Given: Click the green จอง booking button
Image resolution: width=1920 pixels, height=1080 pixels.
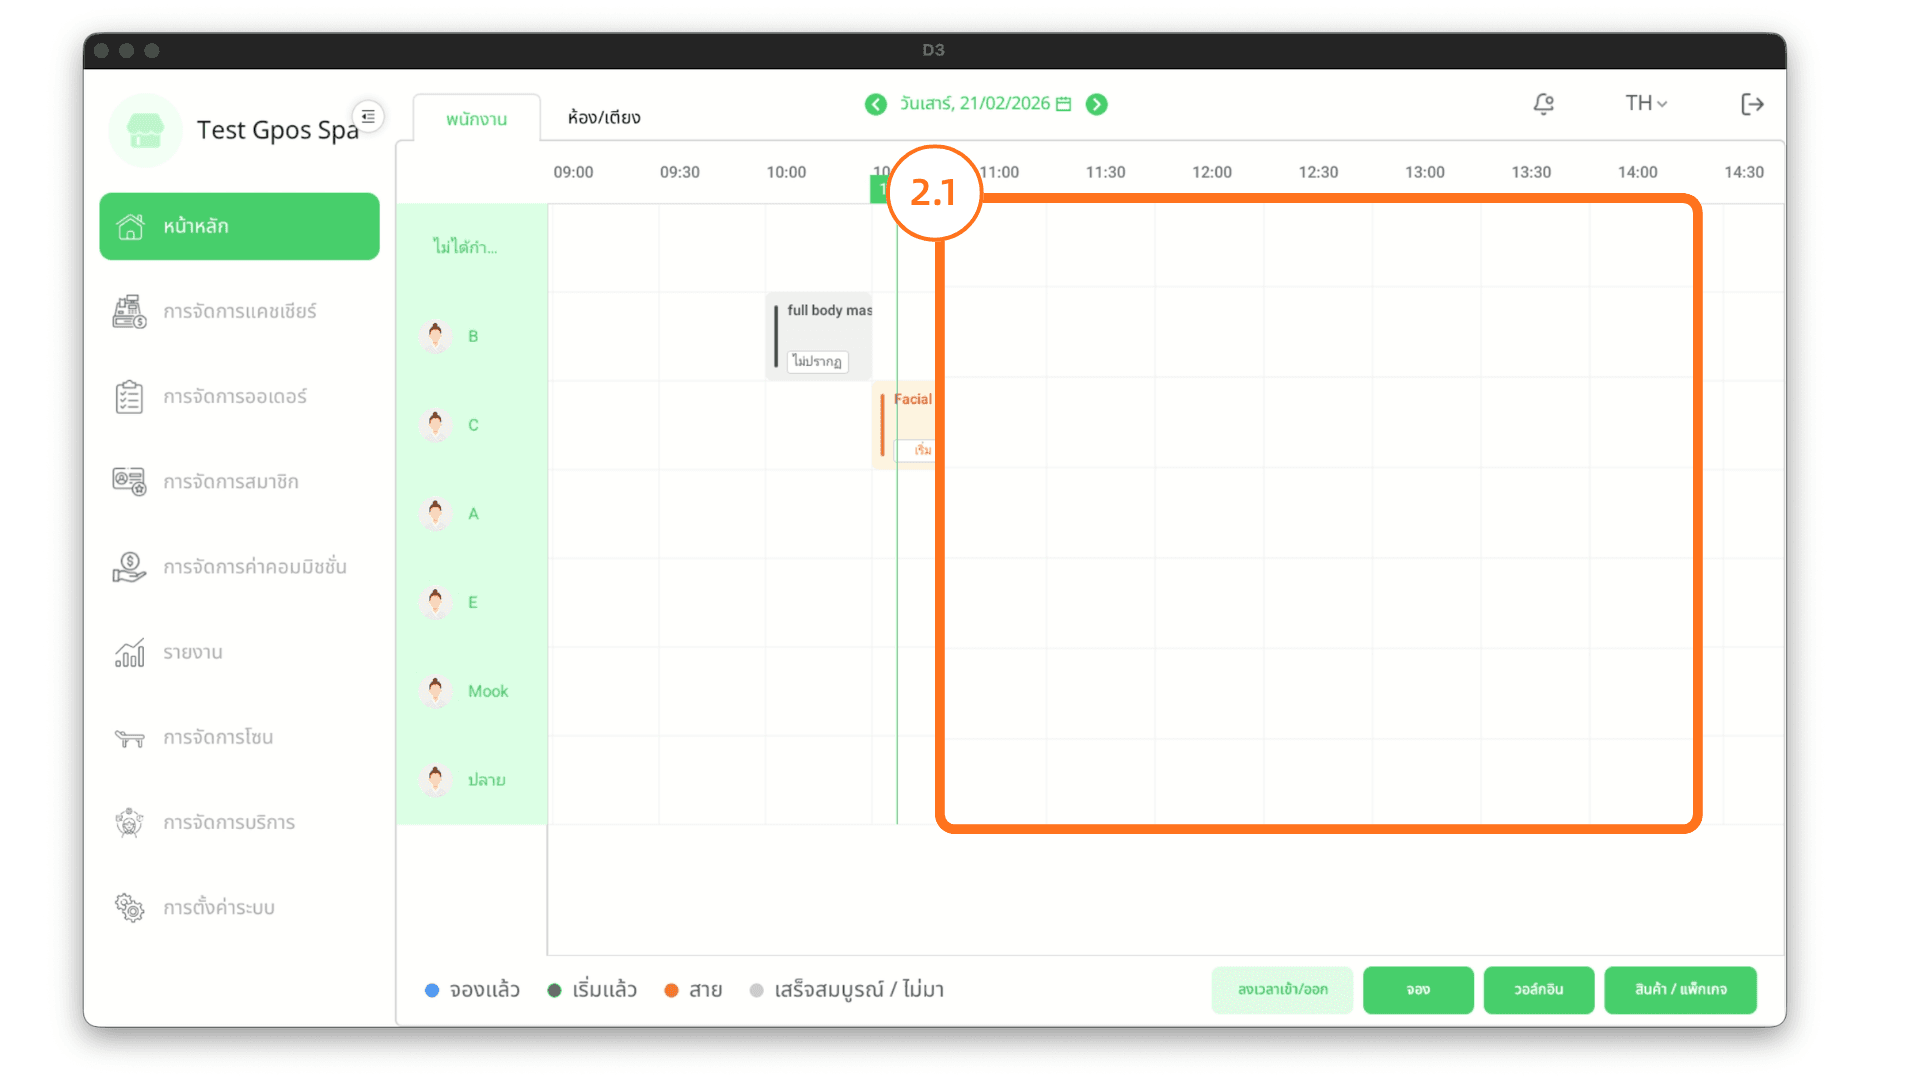Looking at the screenshot, I should click(1417, 990).
